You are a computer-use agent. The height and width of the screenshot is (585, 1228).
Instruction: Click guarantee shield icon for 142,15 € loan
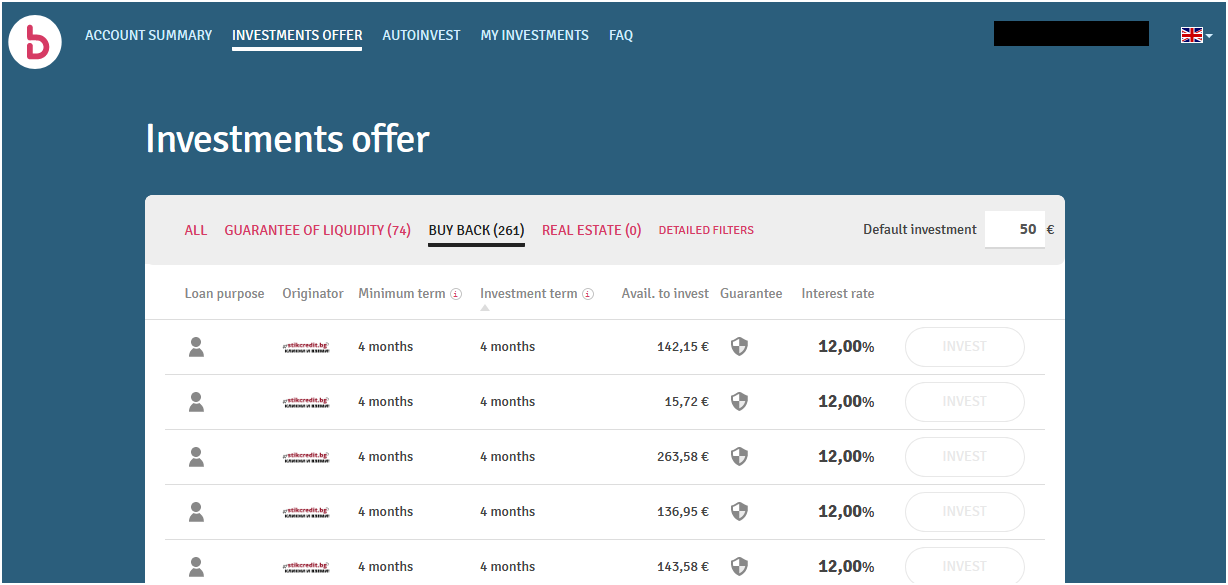click(739, 347)
